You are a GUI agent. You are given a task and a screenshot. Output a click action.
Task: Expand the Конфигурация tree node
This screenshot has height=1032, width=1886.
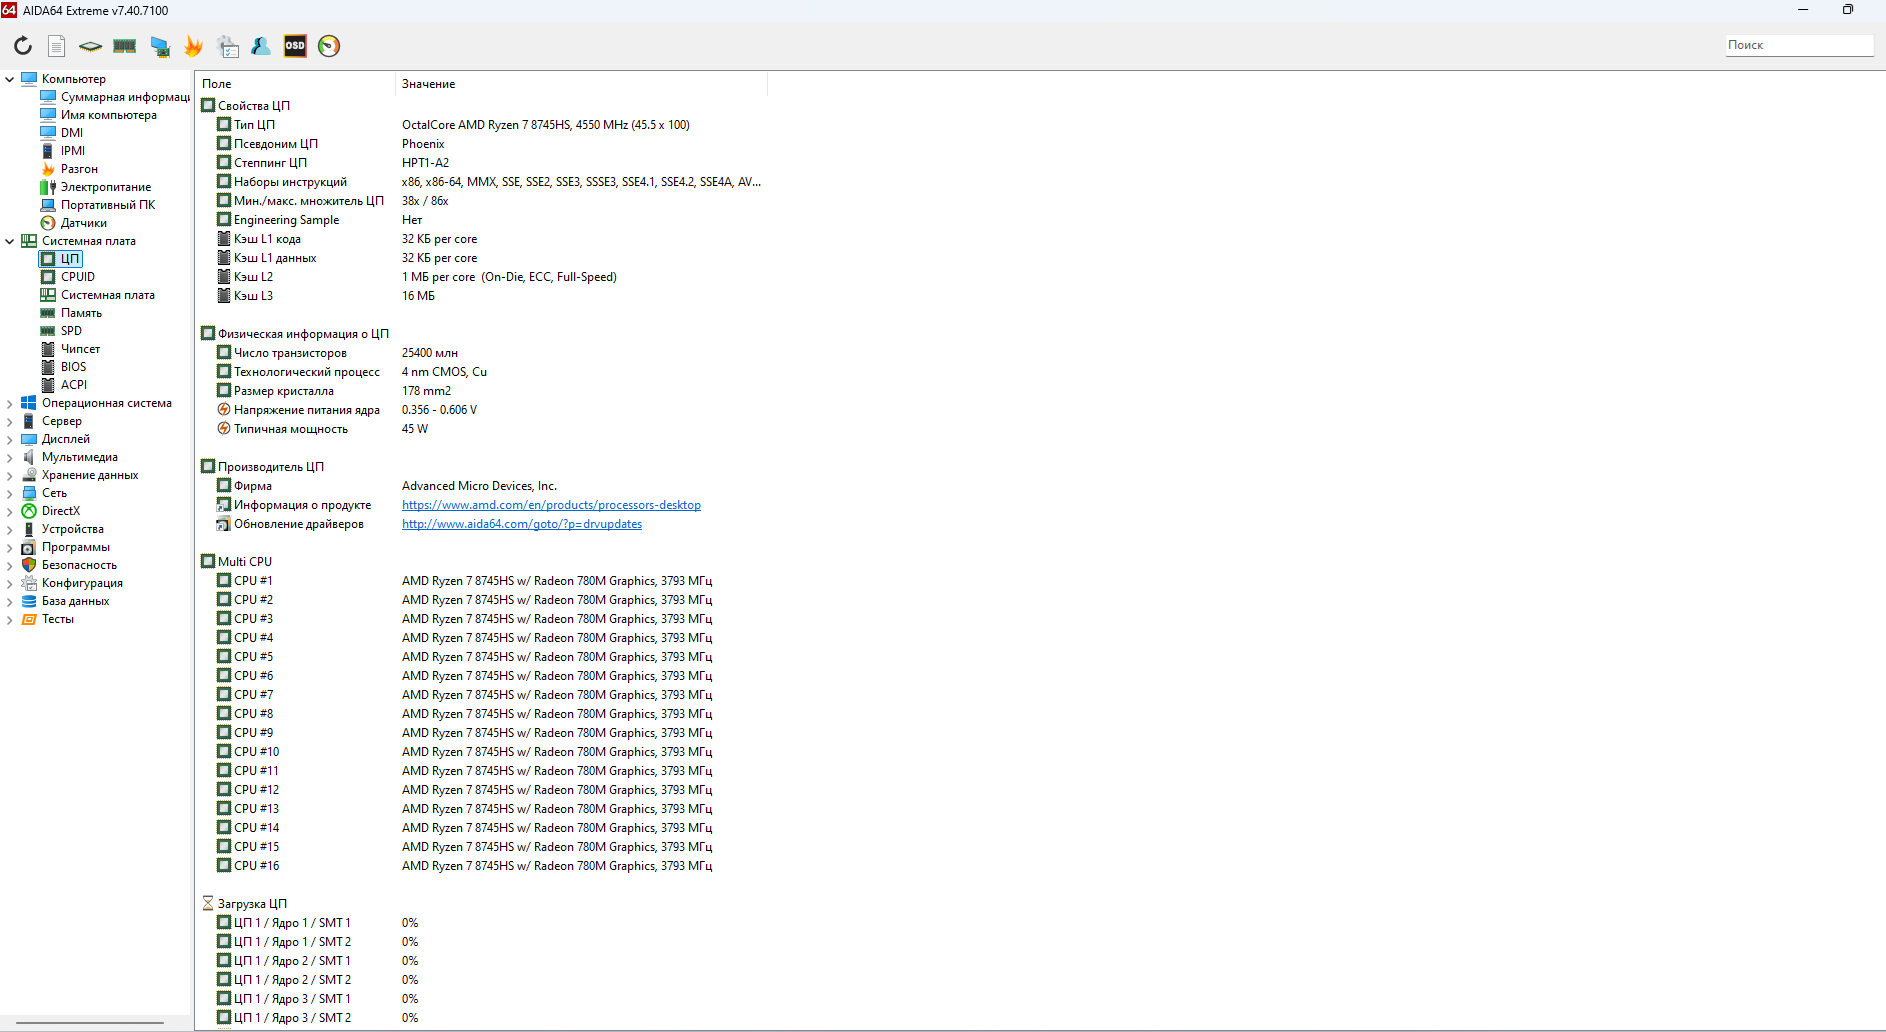coord(10,583)
